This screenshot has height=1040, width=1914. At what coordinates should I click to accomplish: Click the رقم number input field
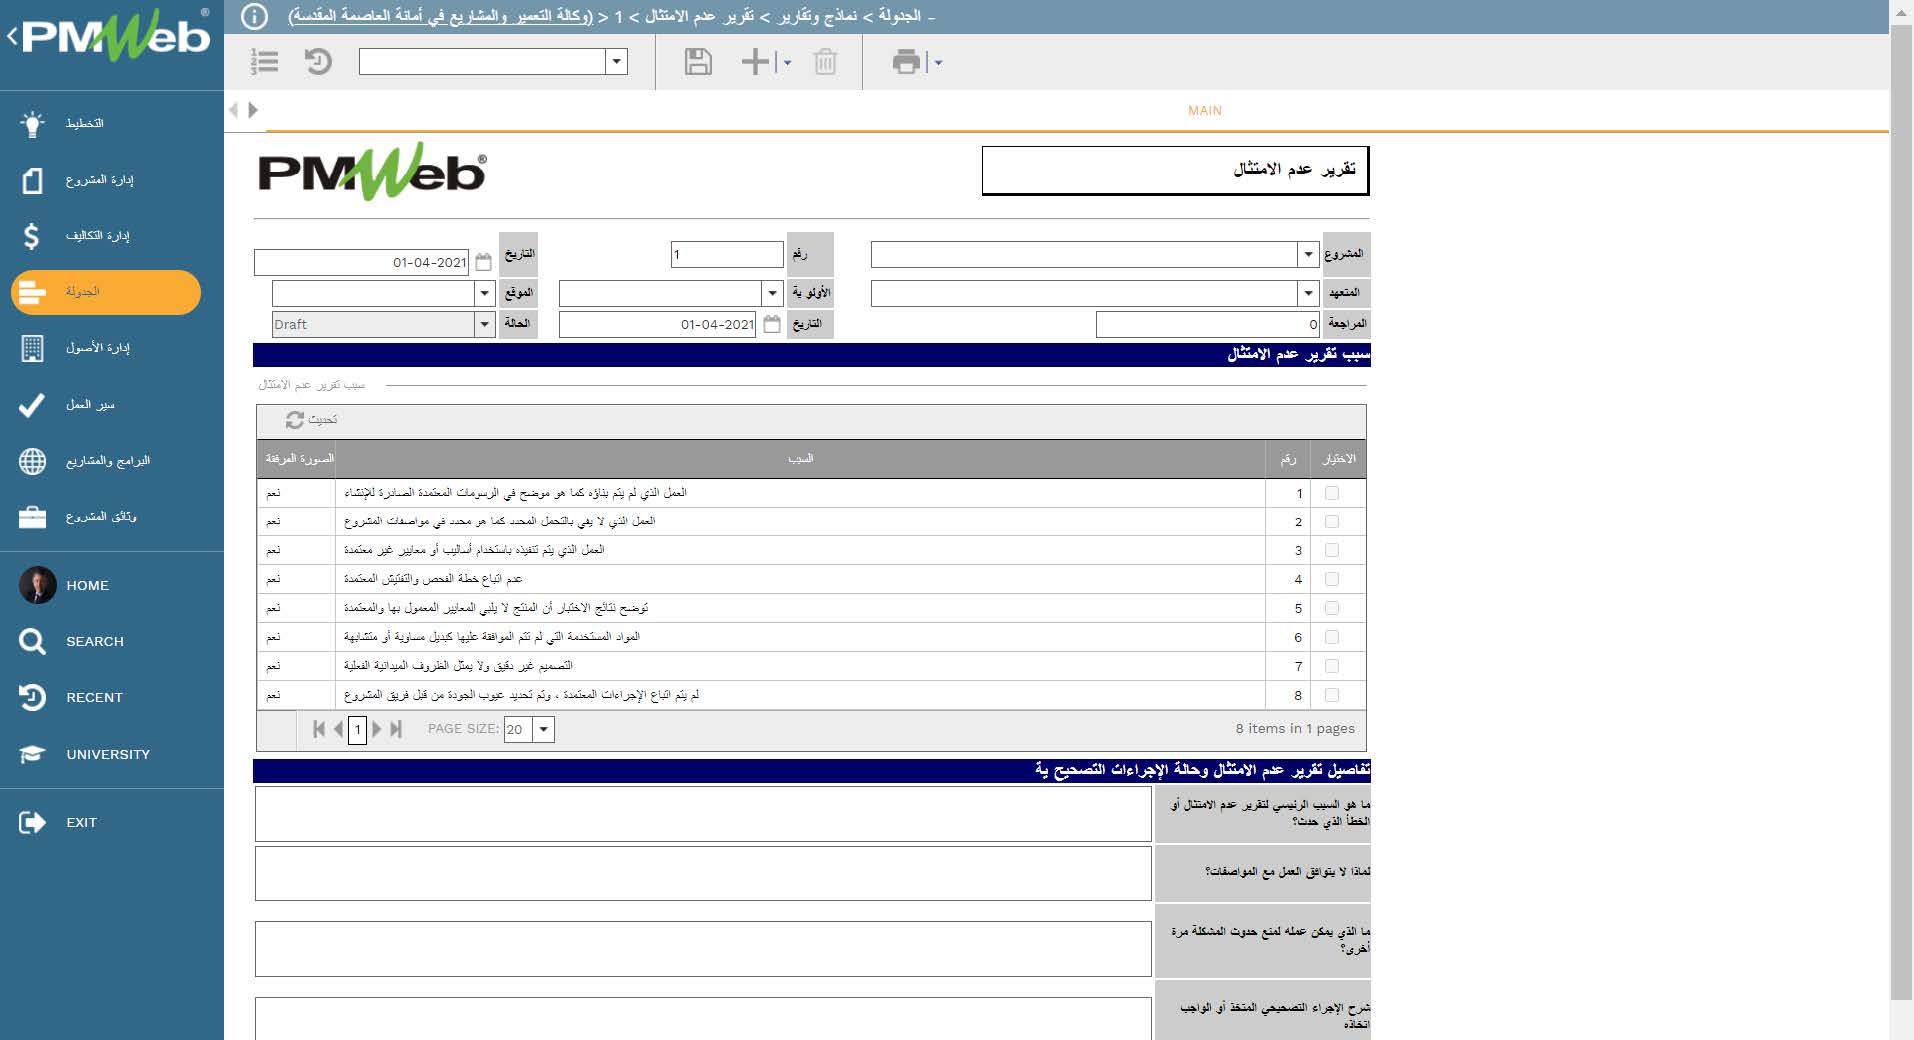pyautogui.click(x=727, y=254)
